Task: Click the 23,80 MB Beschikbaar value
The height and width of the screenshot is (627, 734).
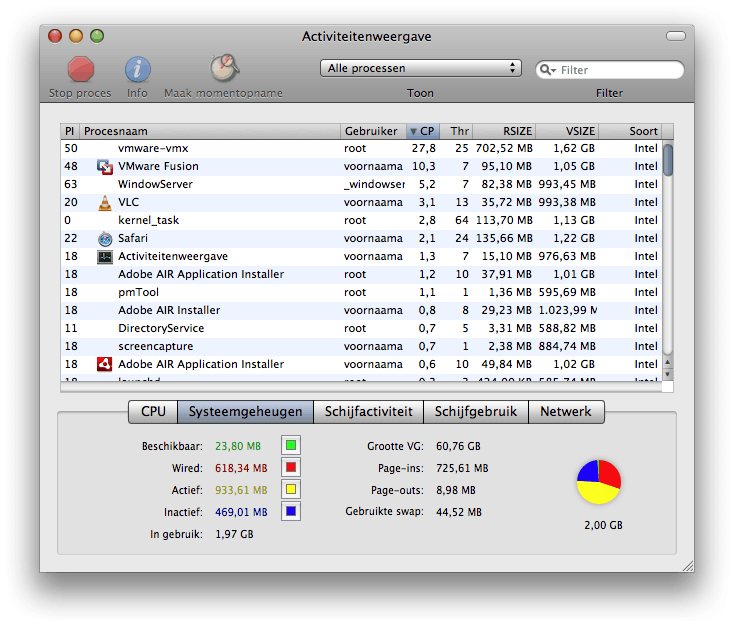Action: tap(238, 446)
